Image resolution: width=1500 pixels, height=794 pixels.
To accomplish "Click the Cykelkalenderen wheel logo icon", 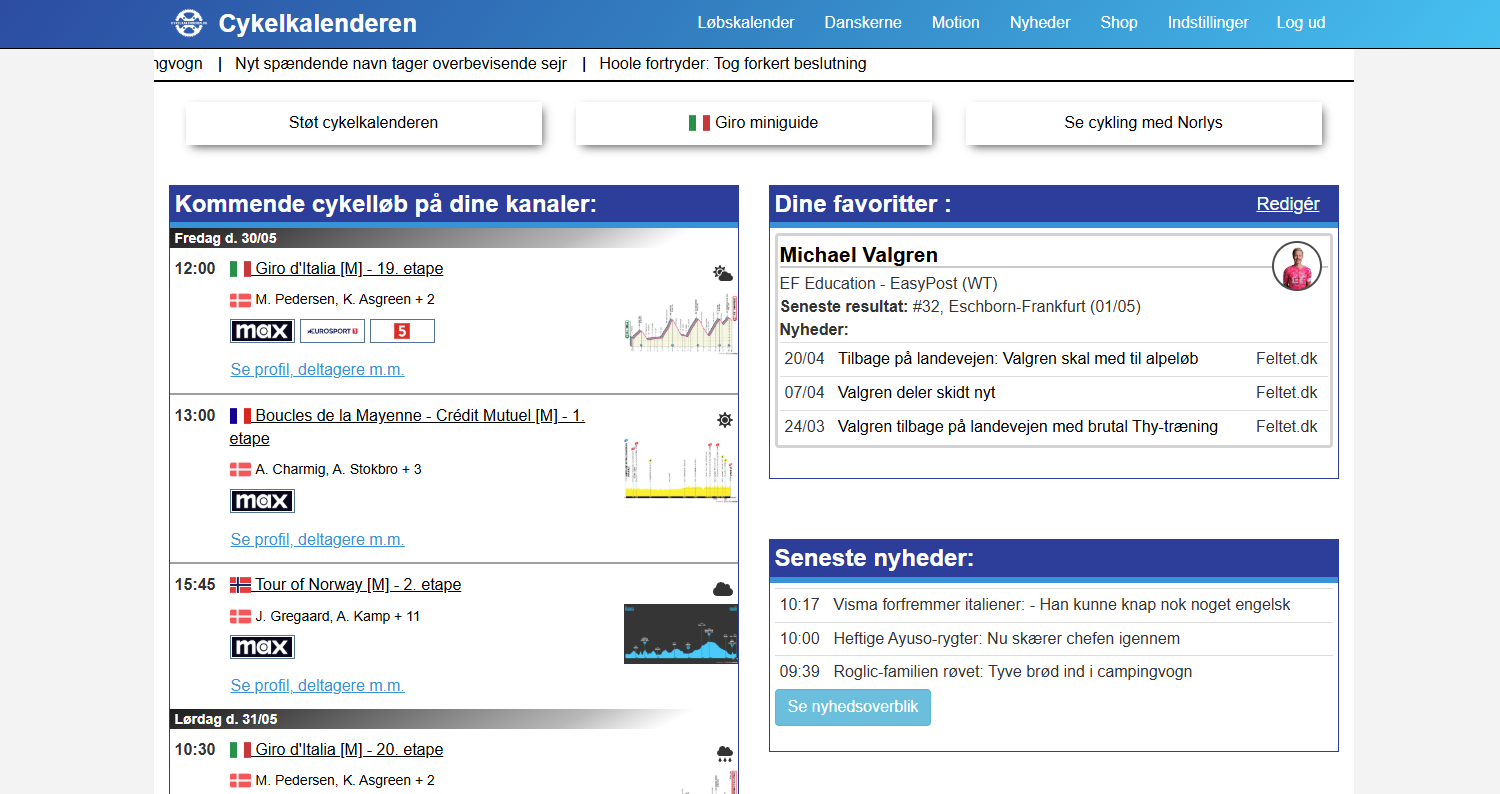I will click(188, 23).
